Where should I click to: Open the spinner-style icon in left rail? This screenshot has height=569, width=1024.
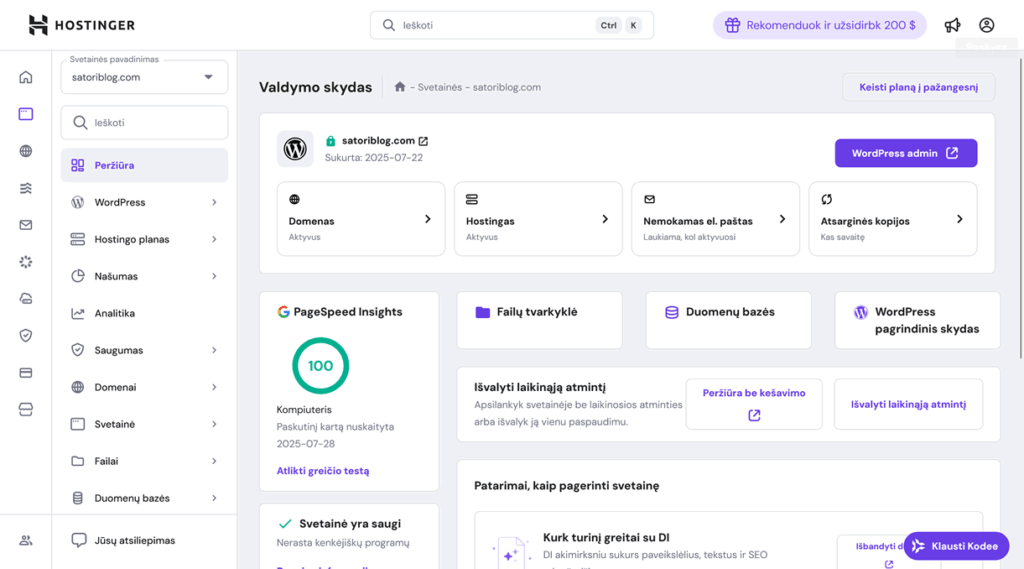click(x=25, y=262)
